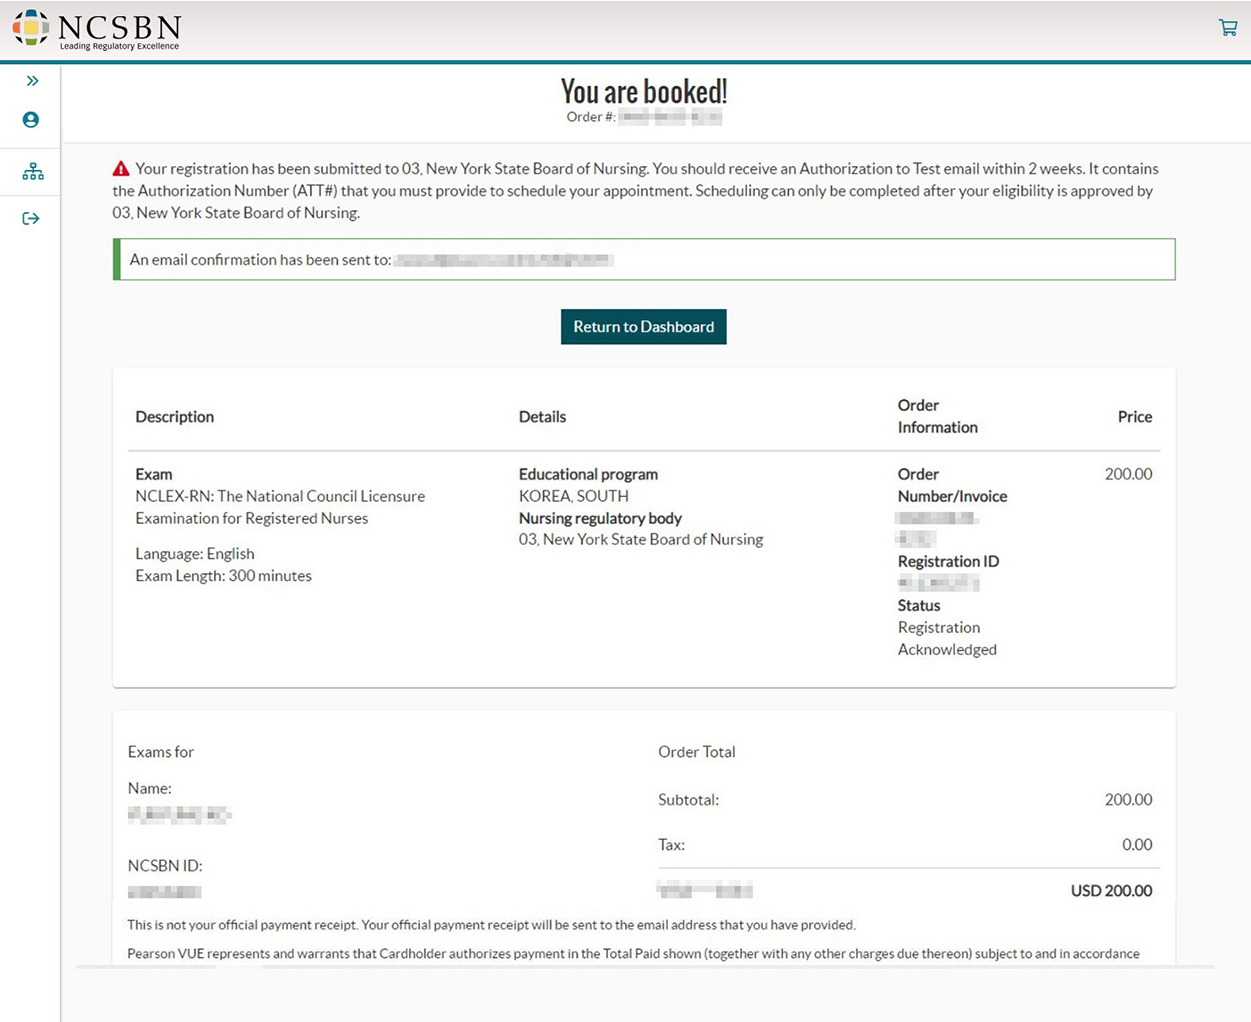Click the 'Exams for' heading
This screenshot has height=1022, width=1251.
point(161,752)
